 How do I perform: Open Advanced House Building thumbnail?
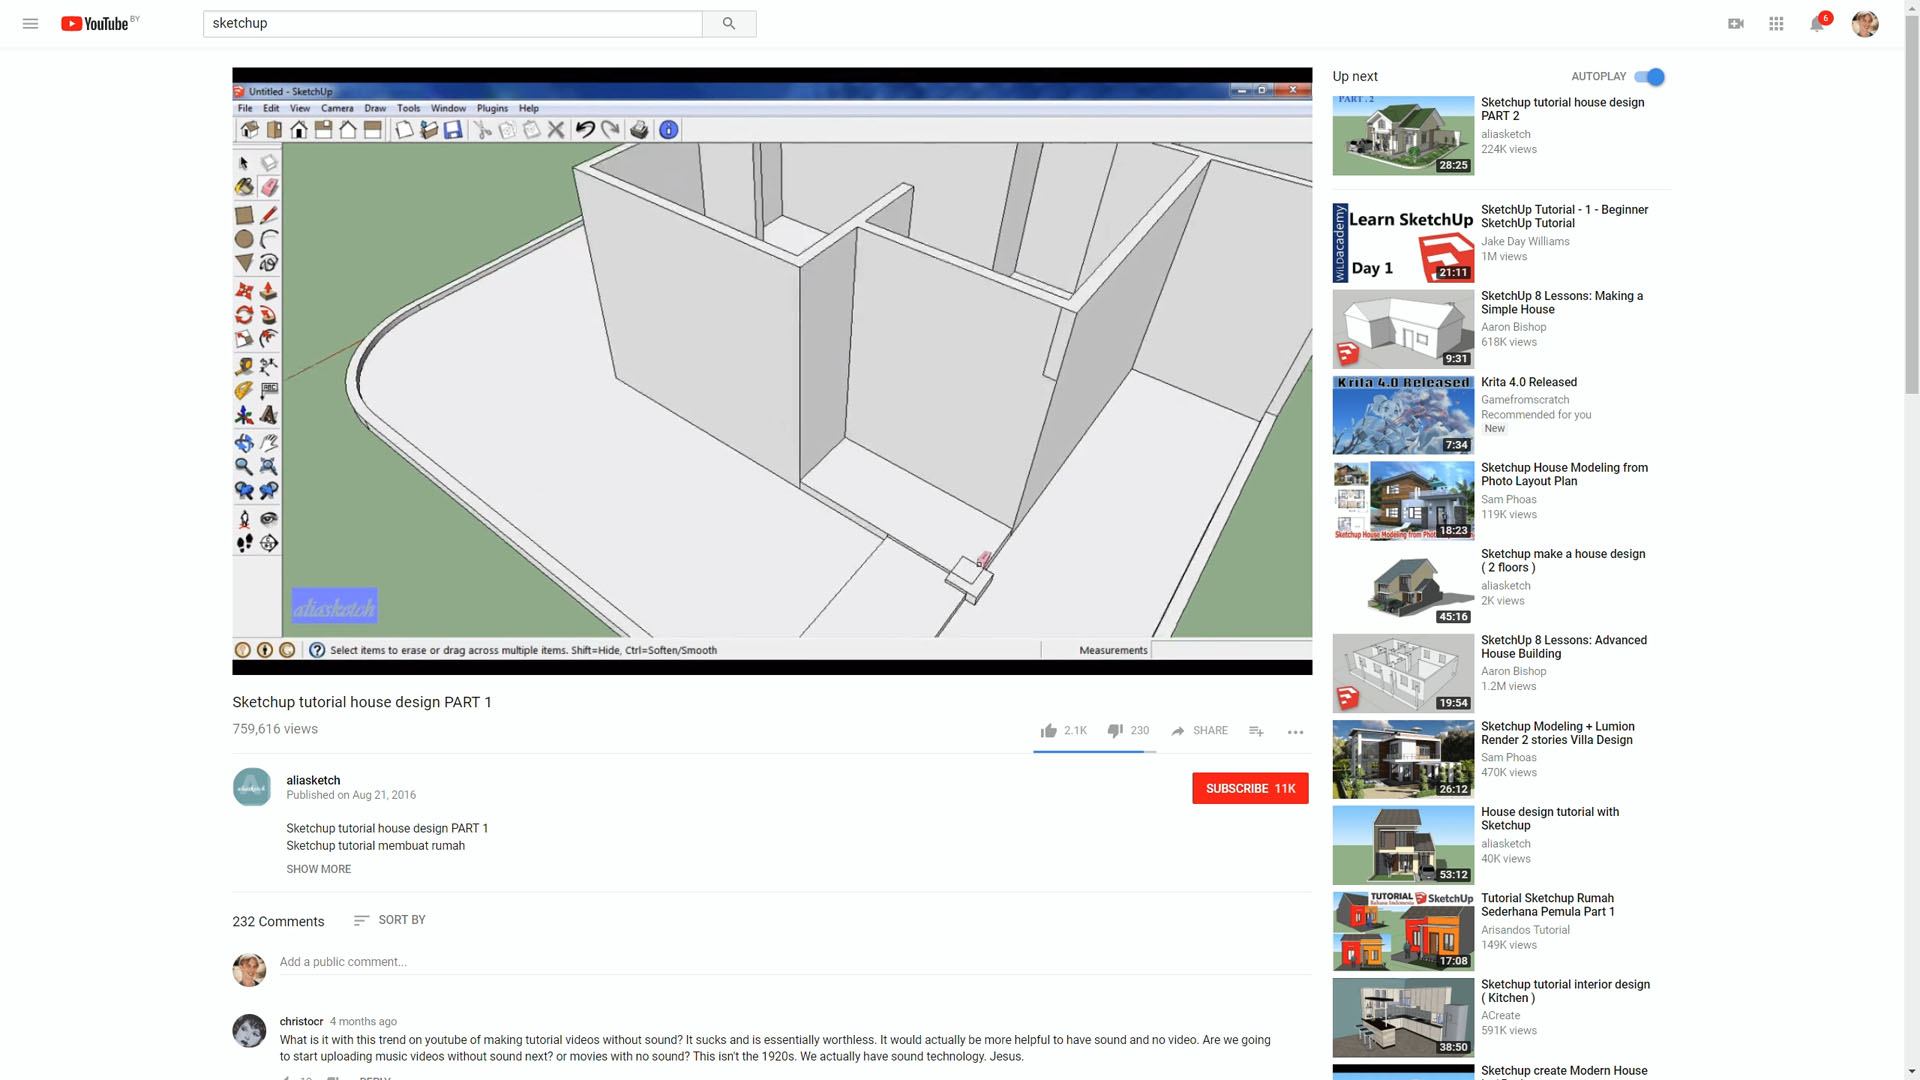[1403, 673]
